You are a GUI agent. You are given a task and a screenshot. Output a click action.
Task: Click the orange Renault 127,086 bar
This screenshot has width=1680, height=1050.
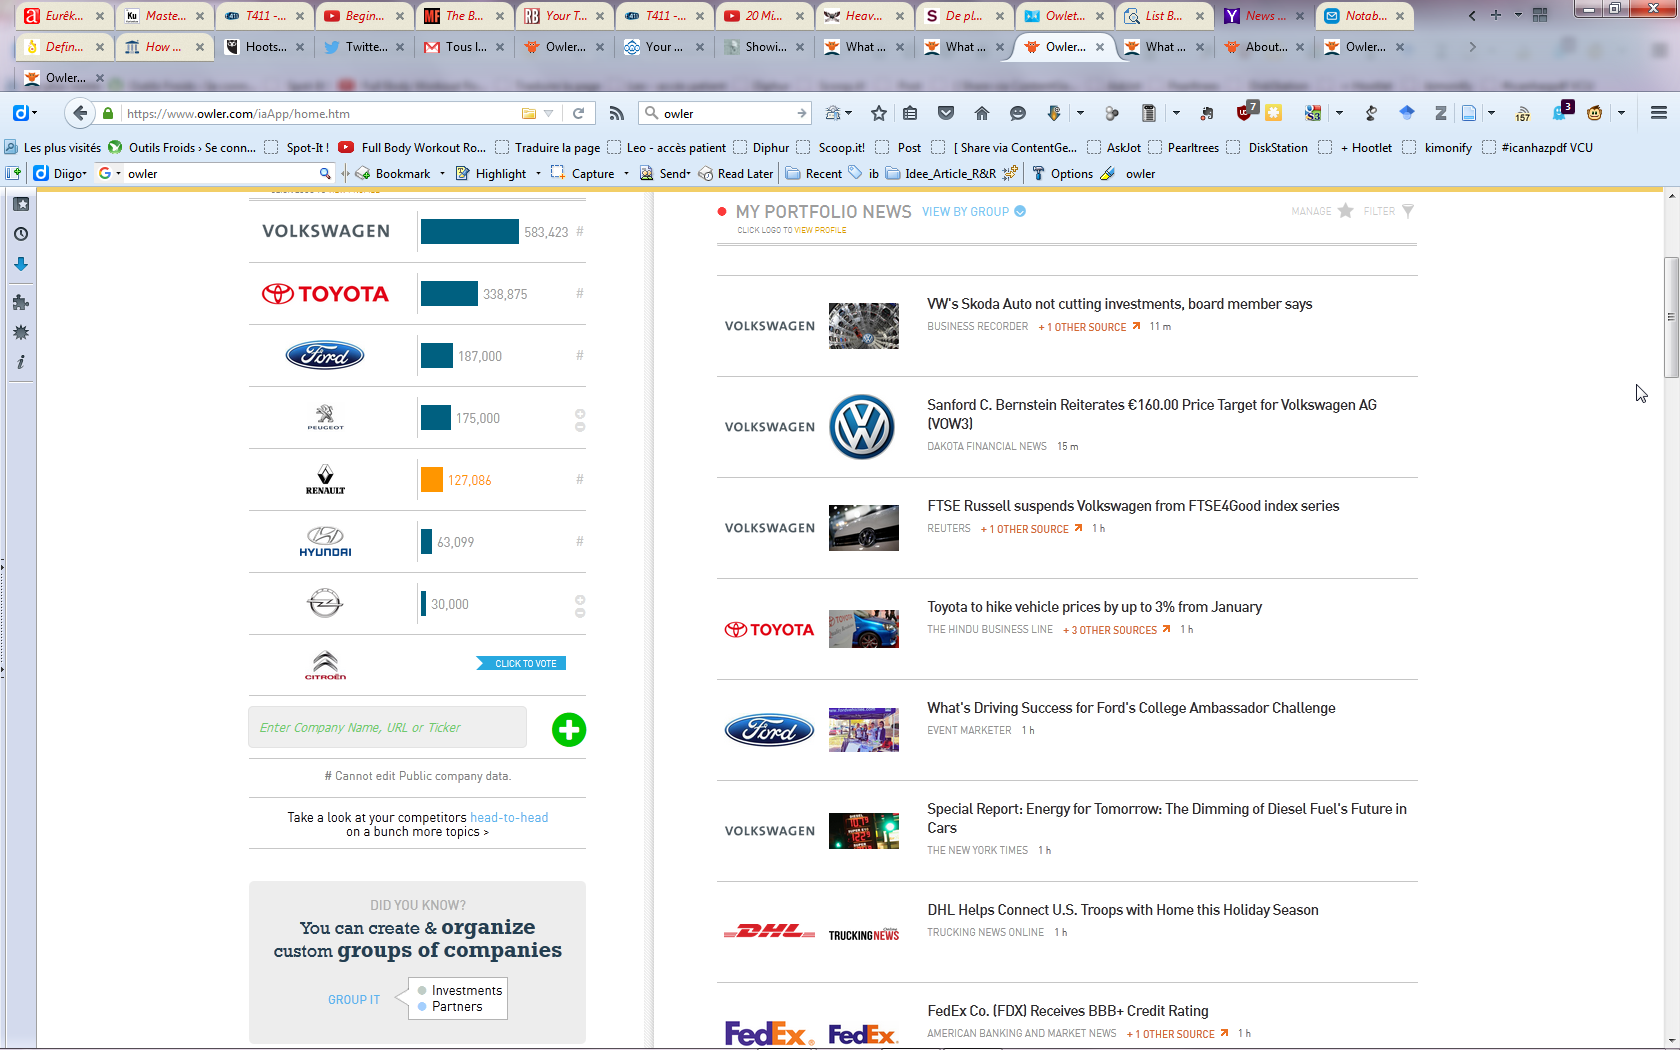pos(432,480)
